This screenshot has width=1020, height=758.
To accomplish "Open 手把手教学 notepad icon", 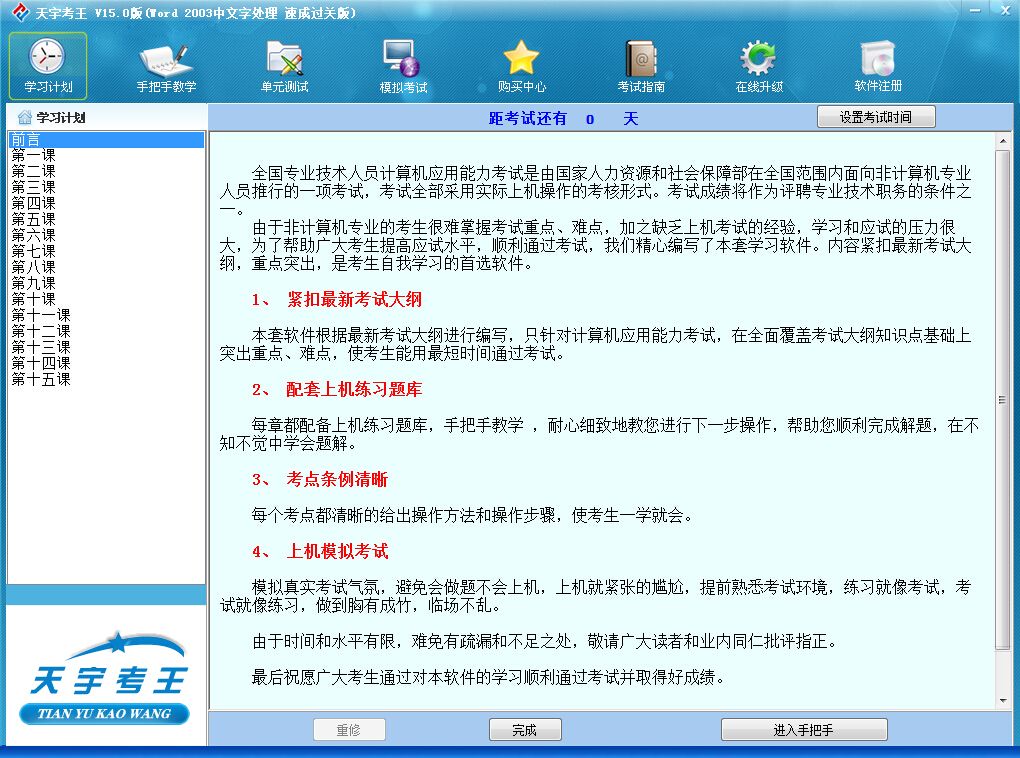I will pos(166,60).
